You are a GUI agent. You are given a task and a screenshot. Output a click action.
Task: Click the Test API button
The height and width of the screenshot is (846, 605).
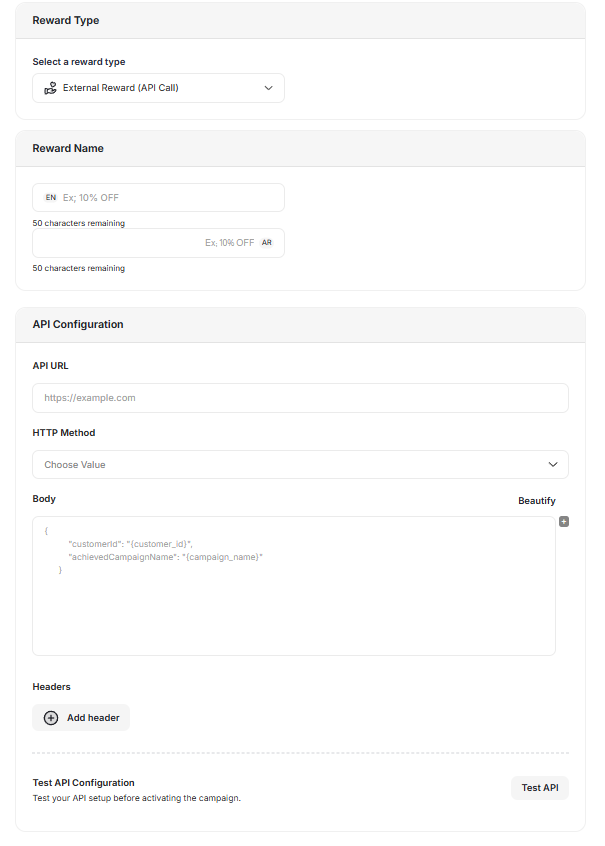point(539,788)
